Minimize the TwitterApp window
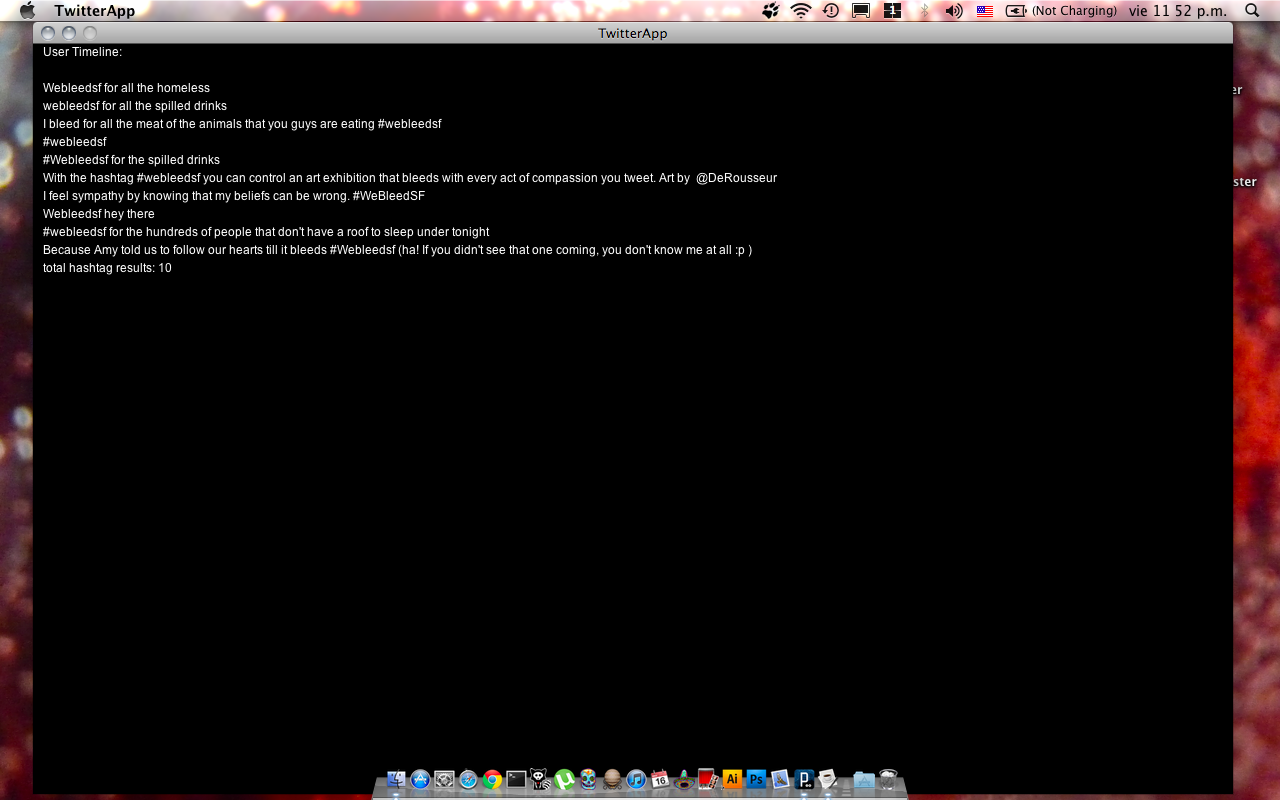This screenshot has height=800, width=1280. tap(69, 33)
